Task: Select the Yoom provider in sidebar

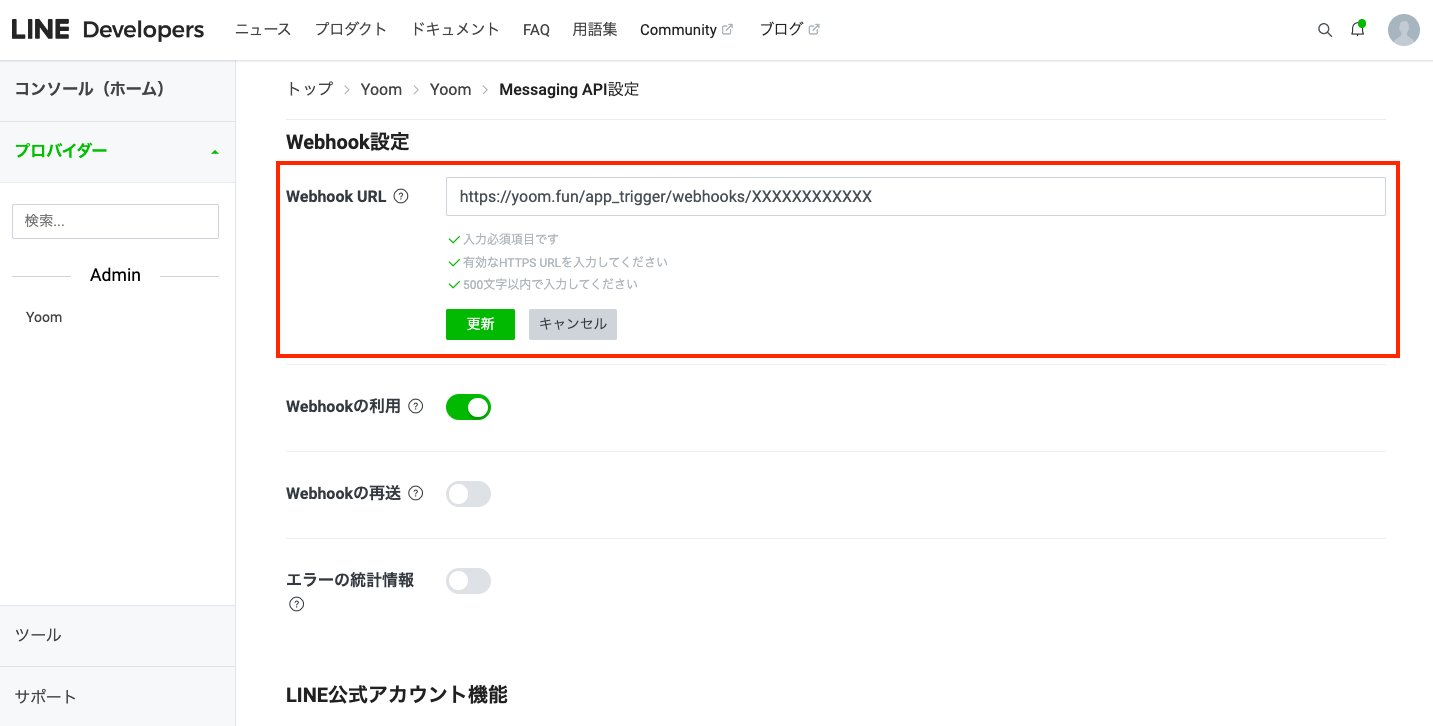Action: pyautogui.click(x=44, y=317)
